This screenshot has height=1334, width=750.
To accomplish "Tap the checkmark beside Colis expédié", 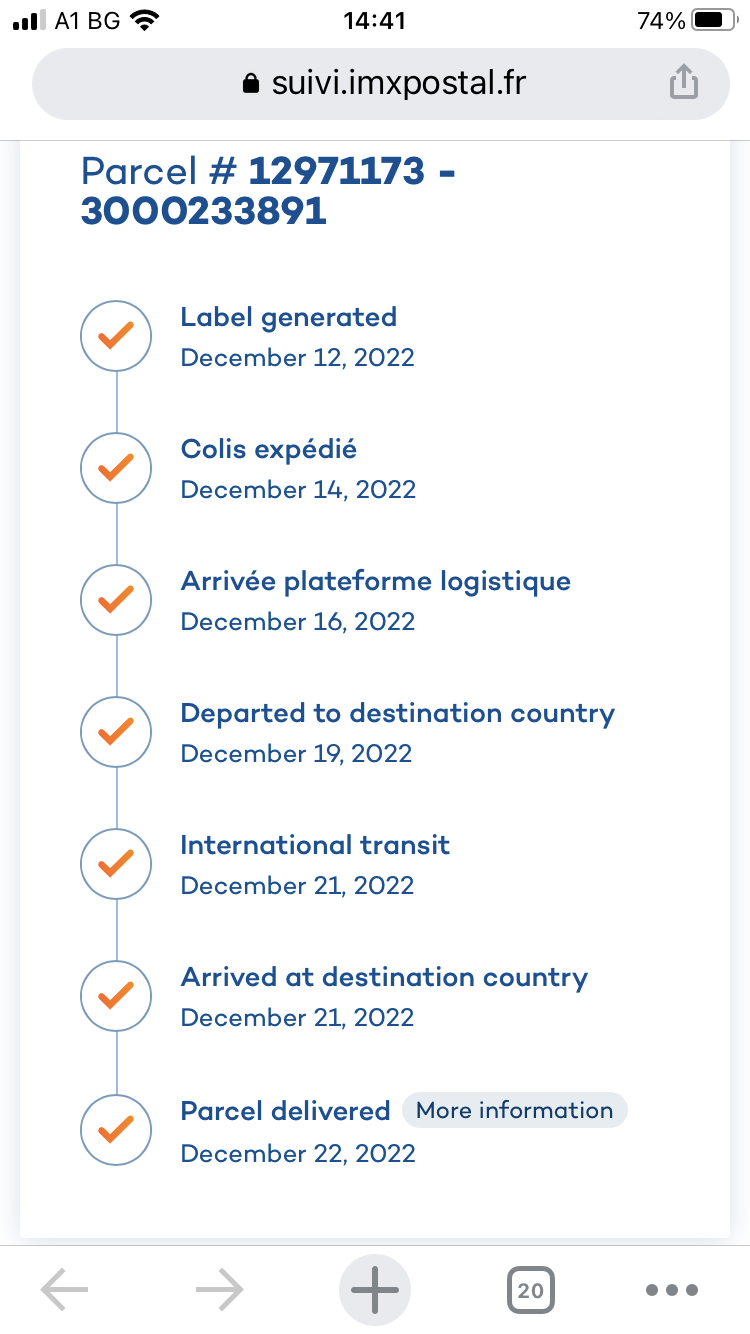I will point(116,468).
